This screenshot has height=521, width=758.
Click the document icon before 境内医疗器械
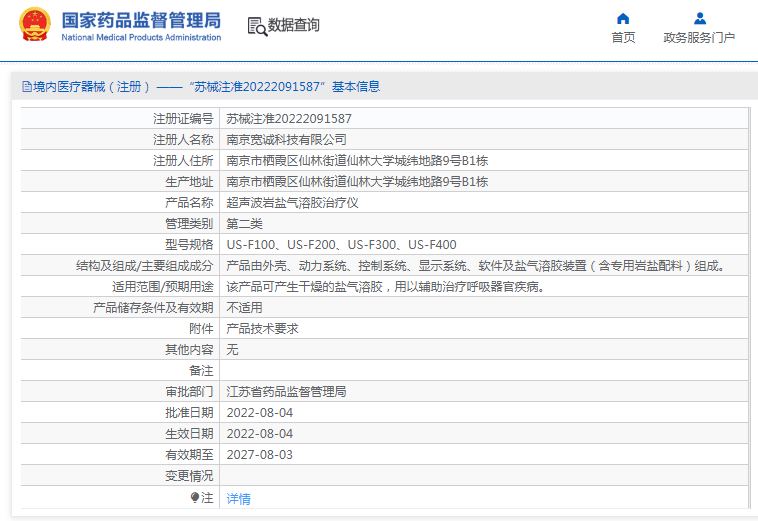coord(27,87)
